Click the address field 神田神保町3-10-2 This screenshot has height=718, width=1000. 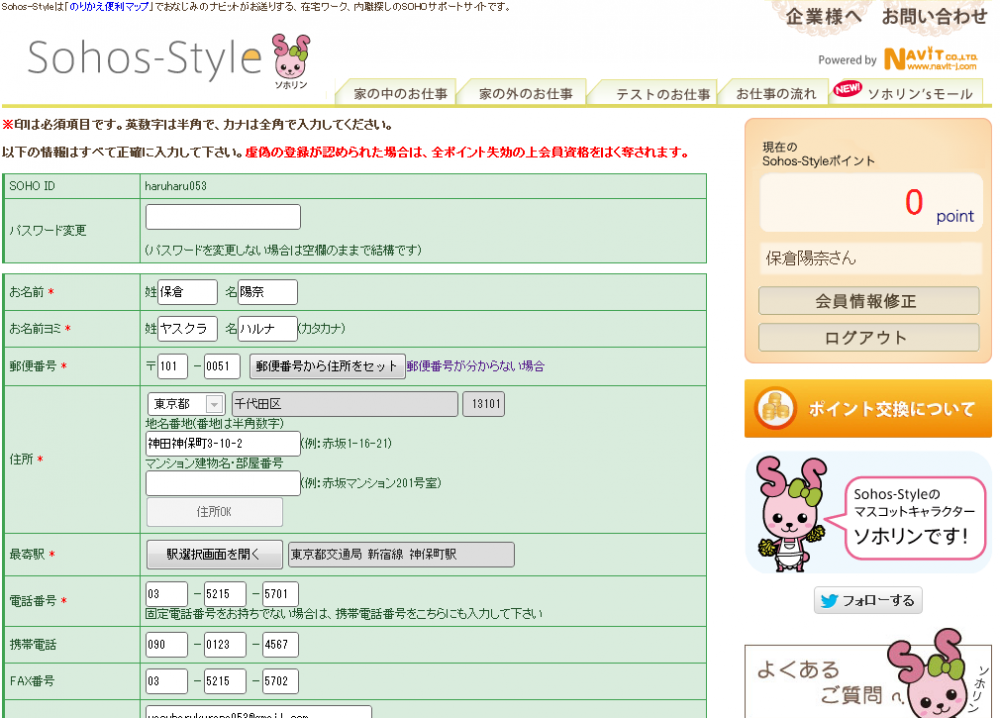tap(223, 444)
